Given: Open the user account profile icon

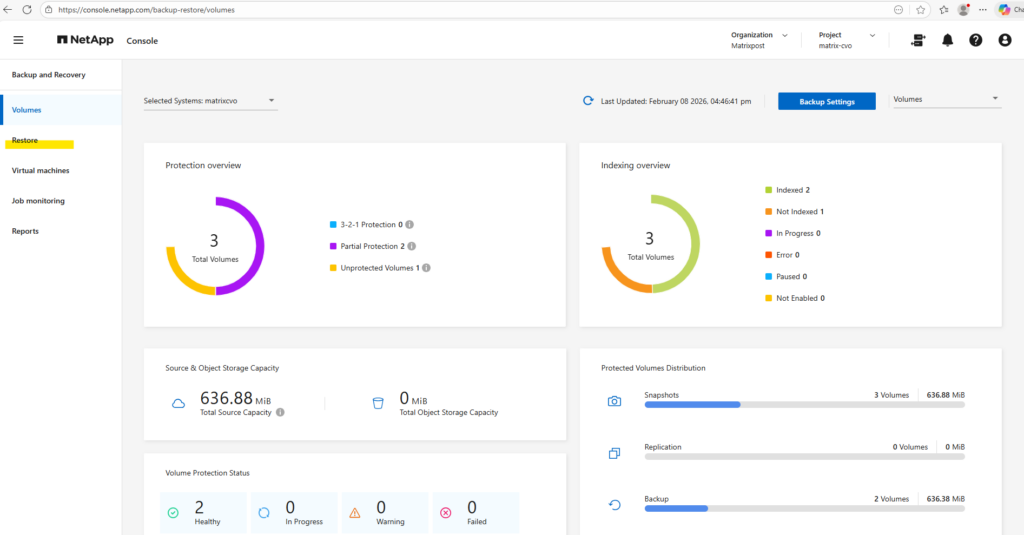Looking at the screenshot, I should tap(1005, 40).
